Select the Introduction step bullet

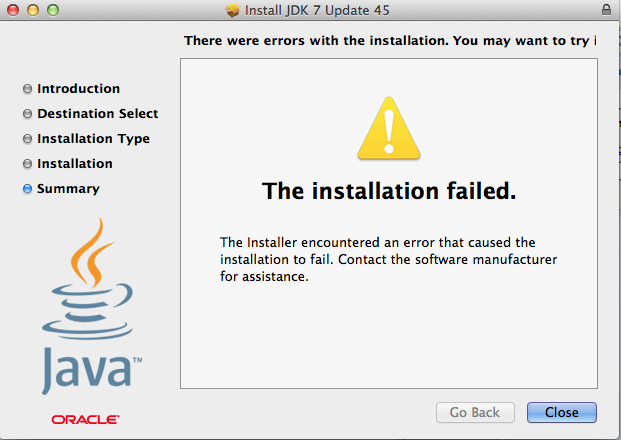[x=27, y=89]
